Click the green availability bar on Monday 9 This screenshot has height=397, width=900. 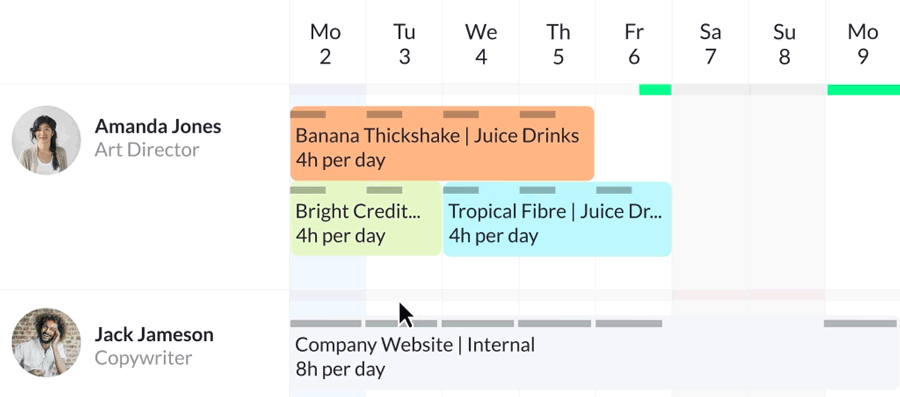click(x=863, y=89)
